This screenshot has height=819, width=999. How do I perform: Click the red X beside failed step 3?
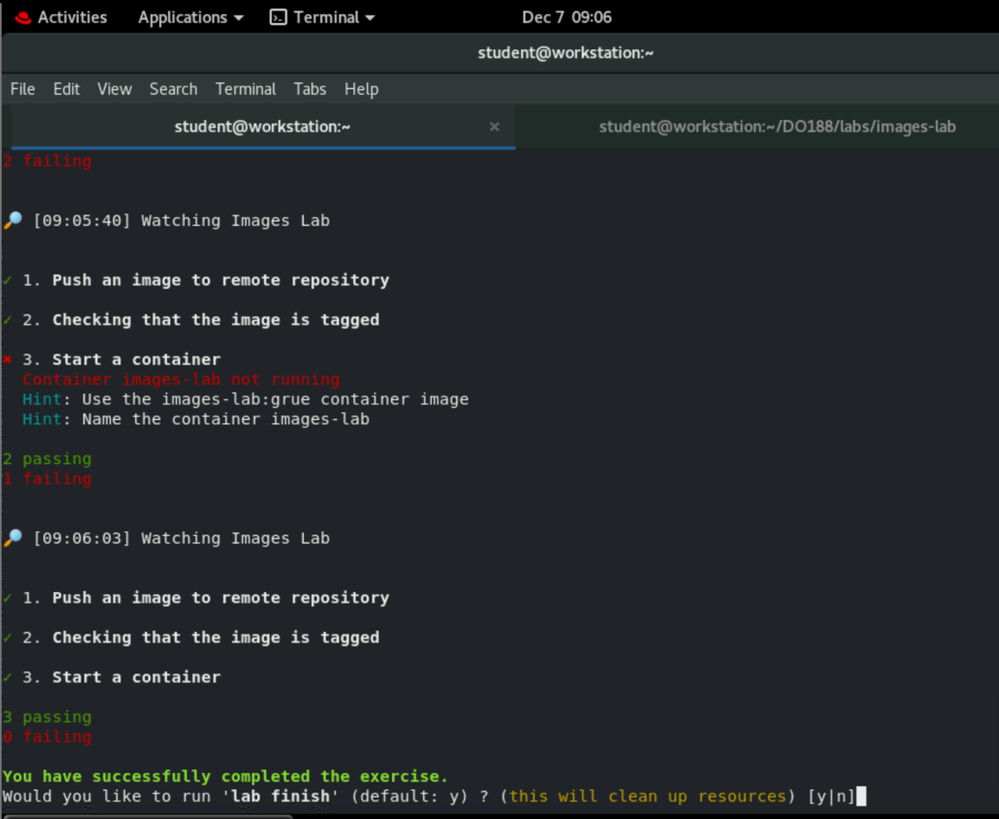click(x=8, y=359)
